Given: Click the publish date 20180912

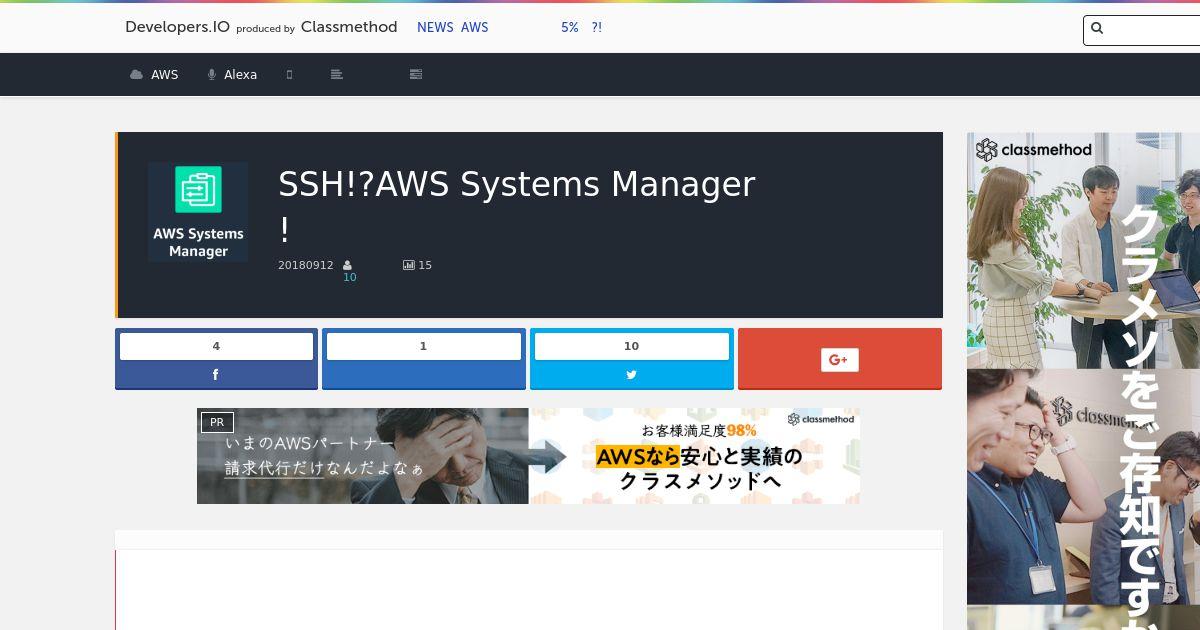Looking at the screenshot, I should 306,265.
